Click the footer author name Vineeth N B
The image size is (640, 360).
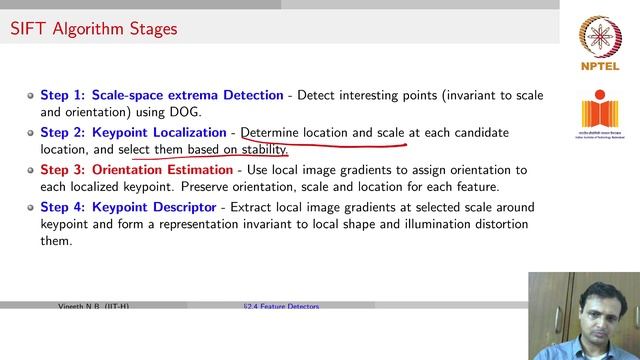(x=93, y=306)
